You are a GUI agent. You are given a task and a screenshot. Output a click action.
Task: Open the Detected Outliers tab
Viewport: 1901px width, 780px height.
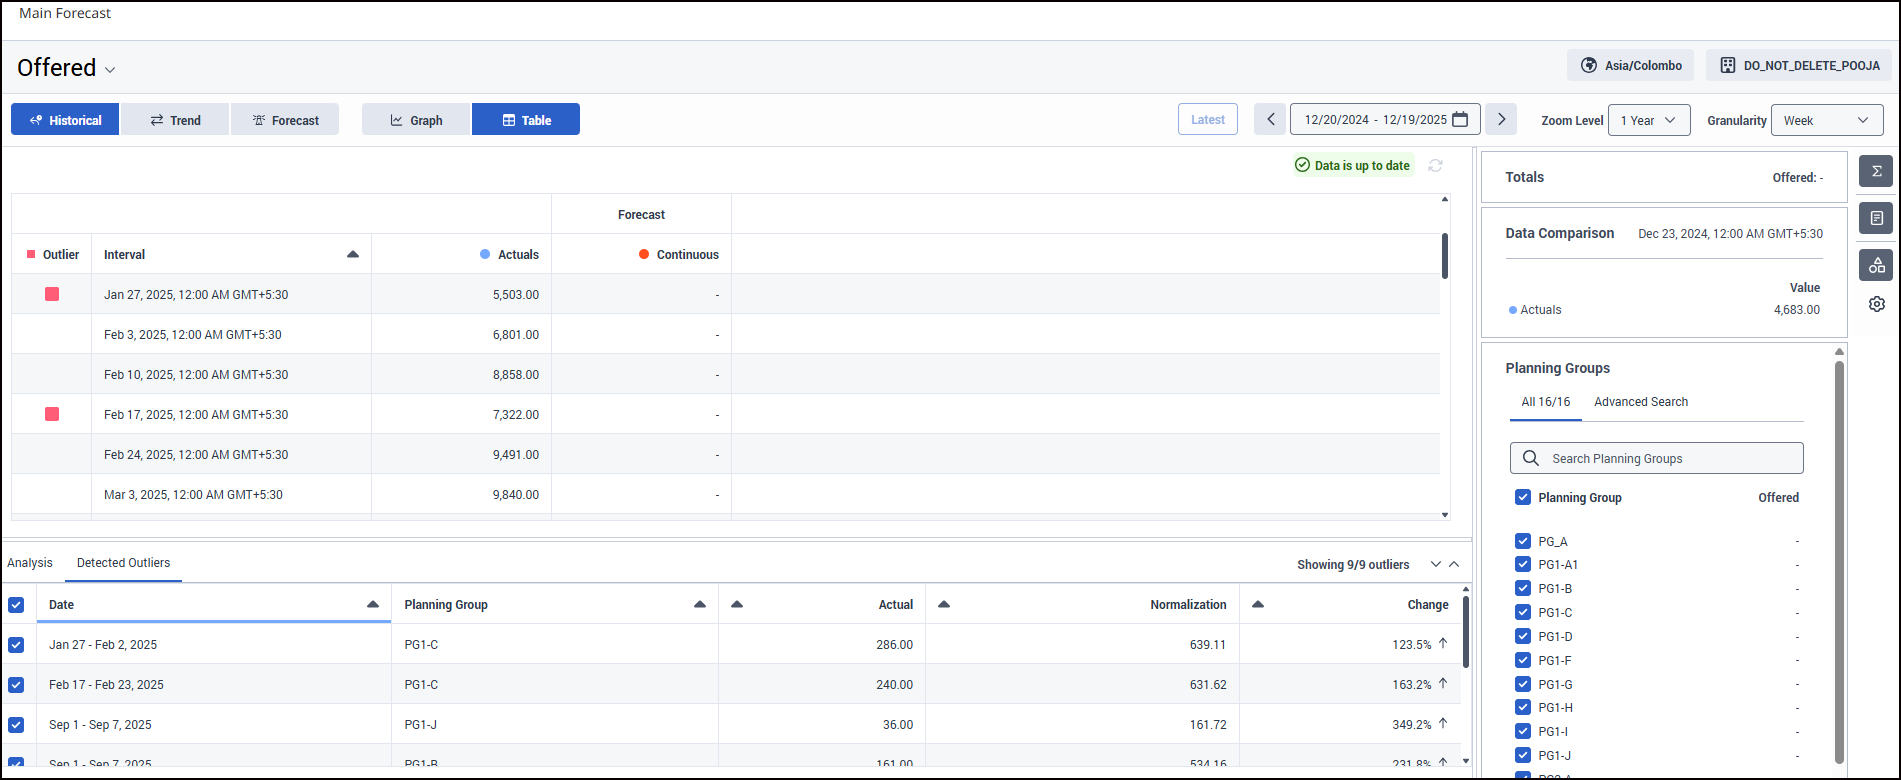click(x=123, y=563)
